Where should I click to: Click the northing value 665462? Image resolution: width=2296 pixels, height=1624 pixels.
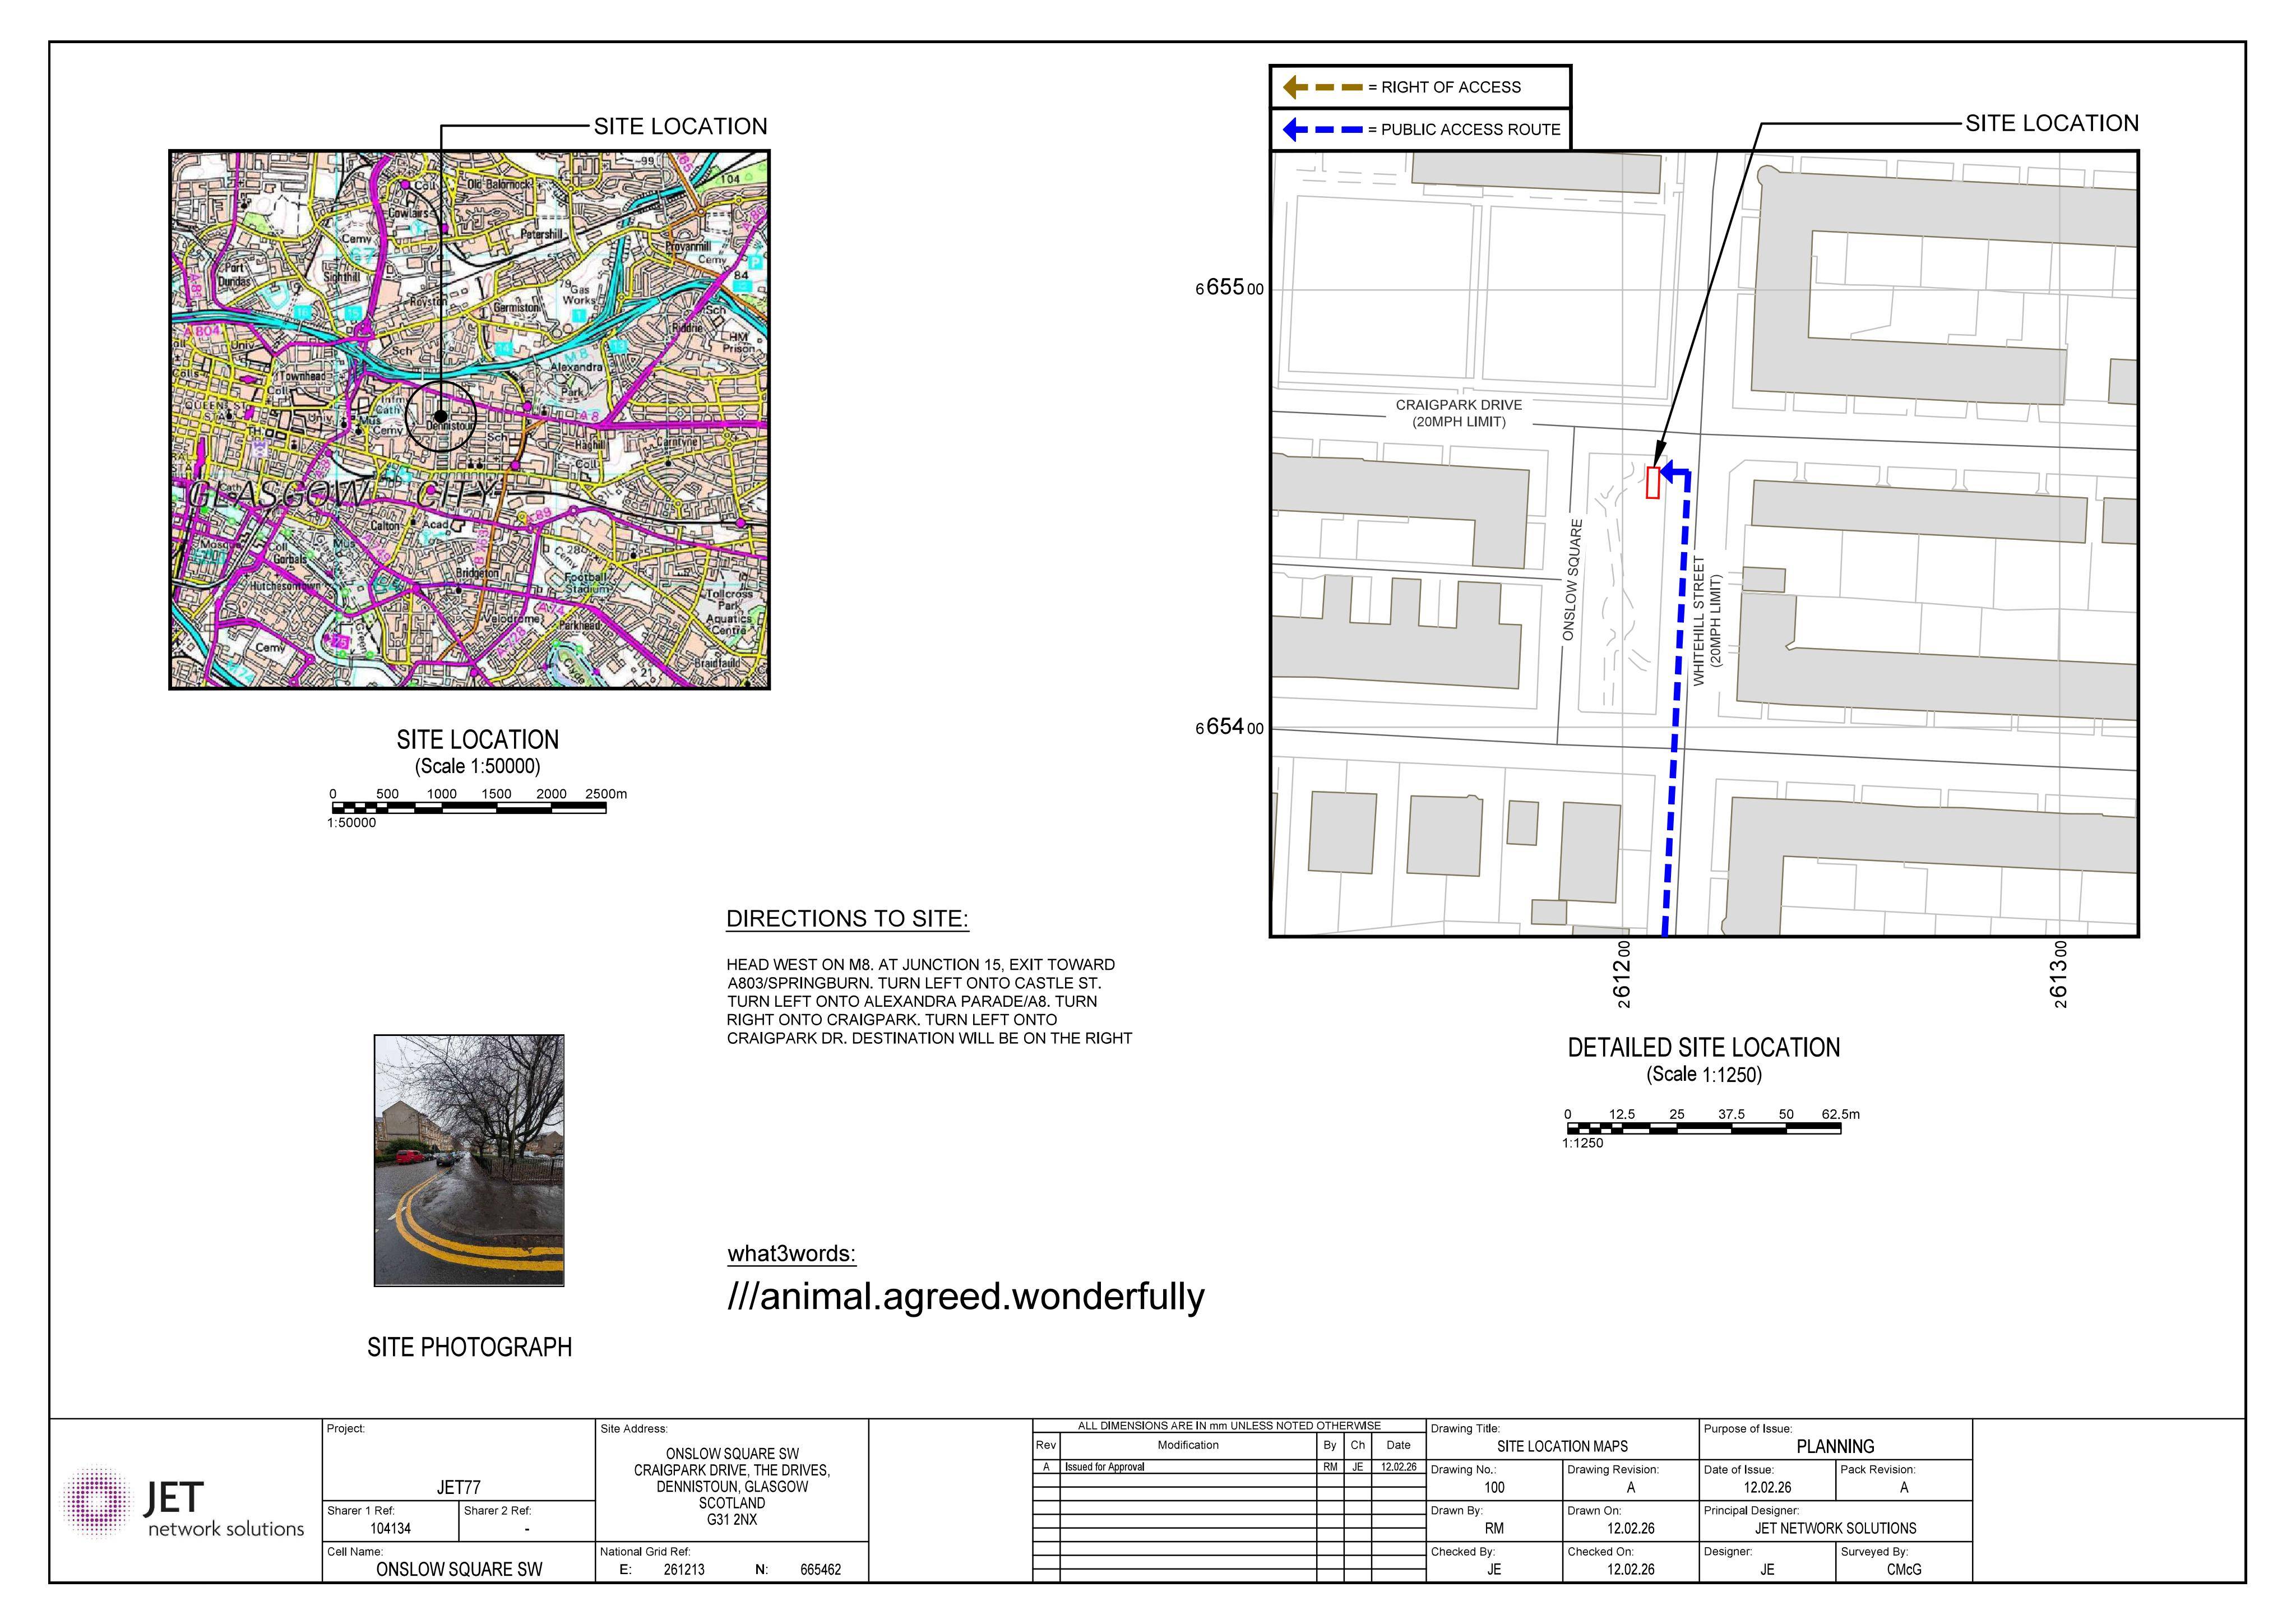(x=820, y=1569)
